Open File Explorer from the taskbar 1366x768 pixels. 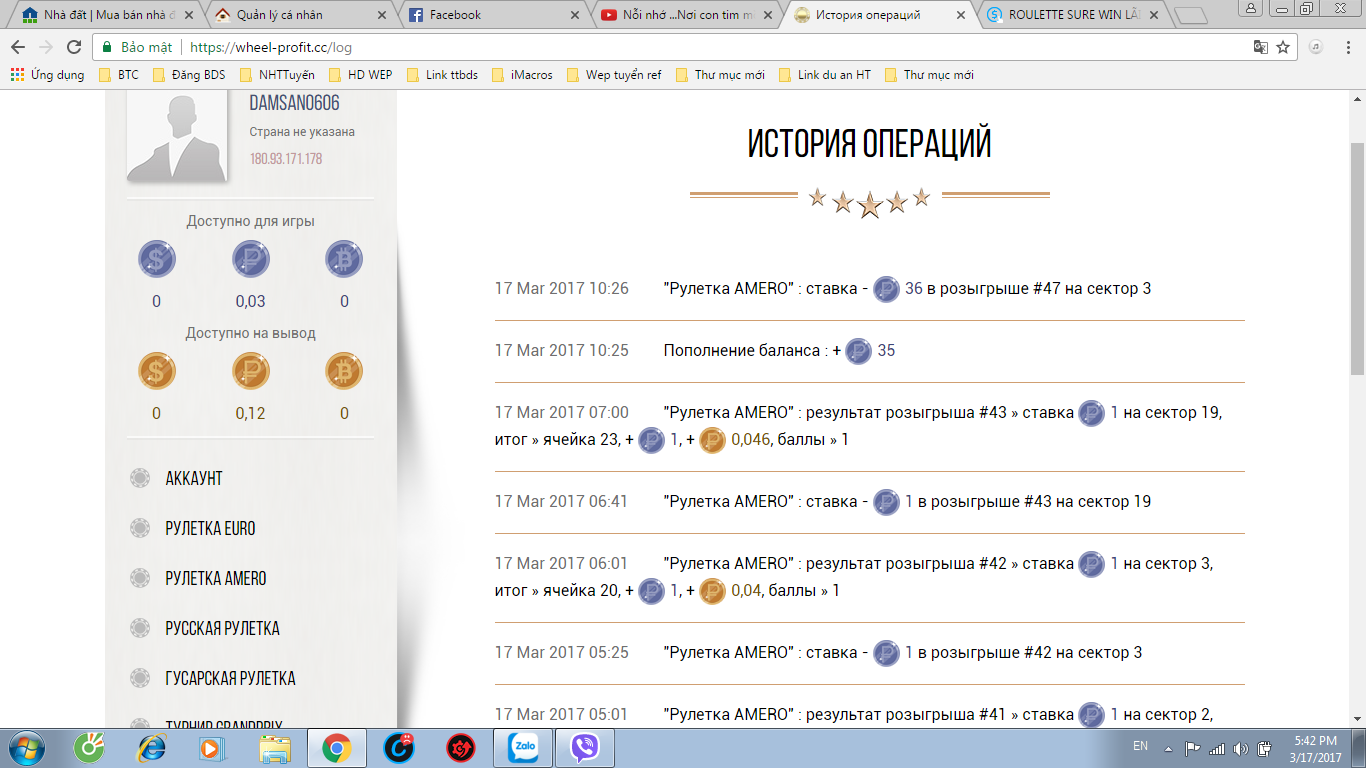[275, 748]
